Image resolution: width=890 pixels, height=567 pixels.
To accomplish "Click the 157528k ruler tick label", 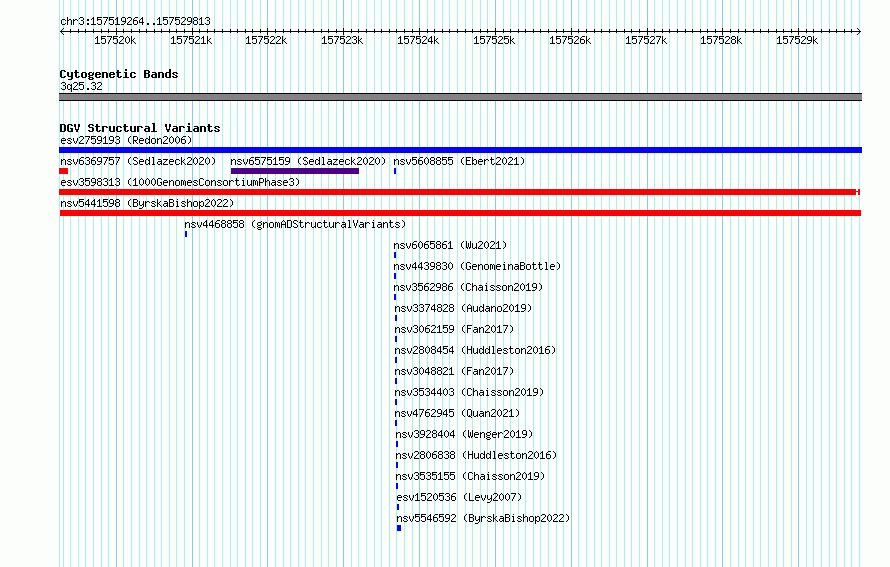I will pos(721,40).
